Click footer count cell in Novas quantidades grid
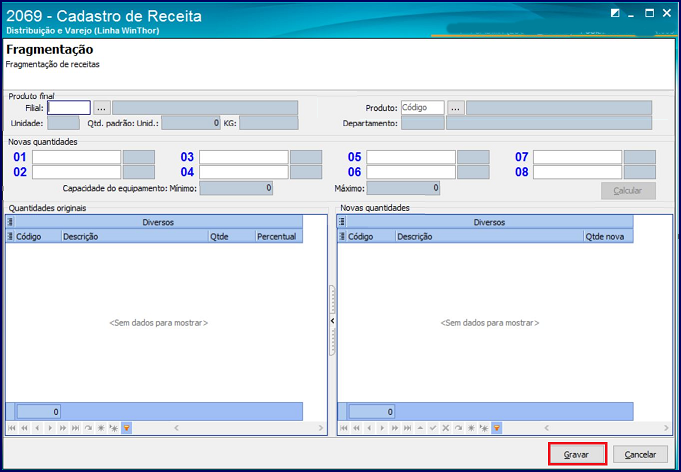 372,412
